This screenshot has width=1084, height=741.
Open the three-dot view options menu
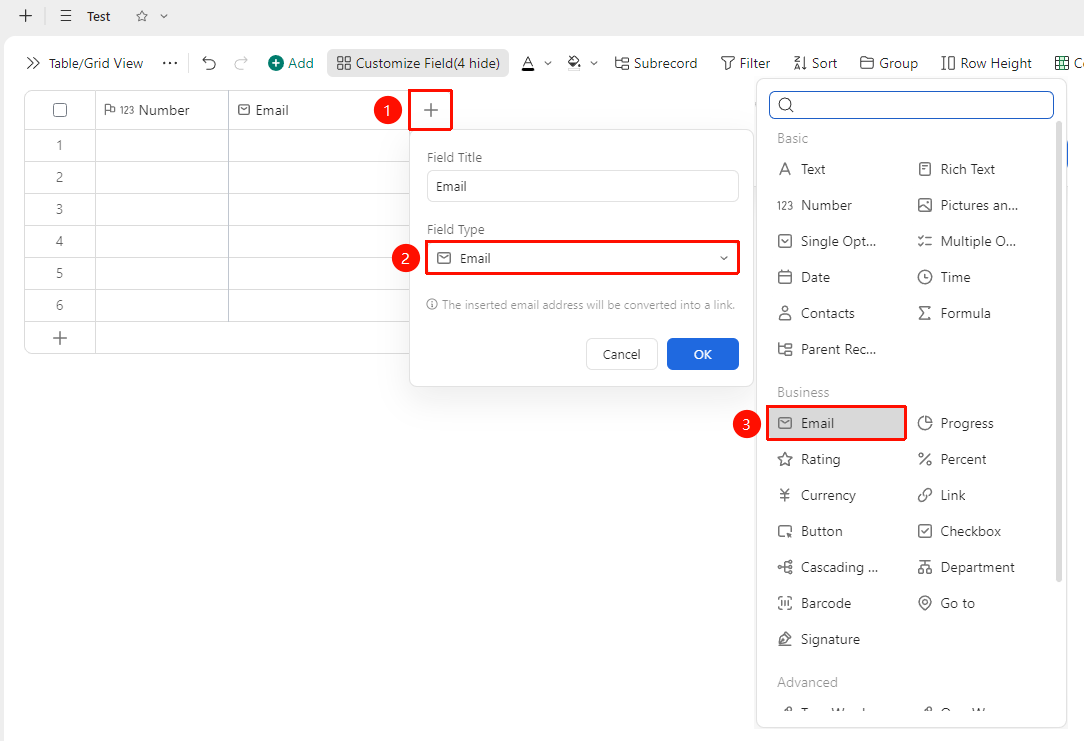[x=170, y=63]
